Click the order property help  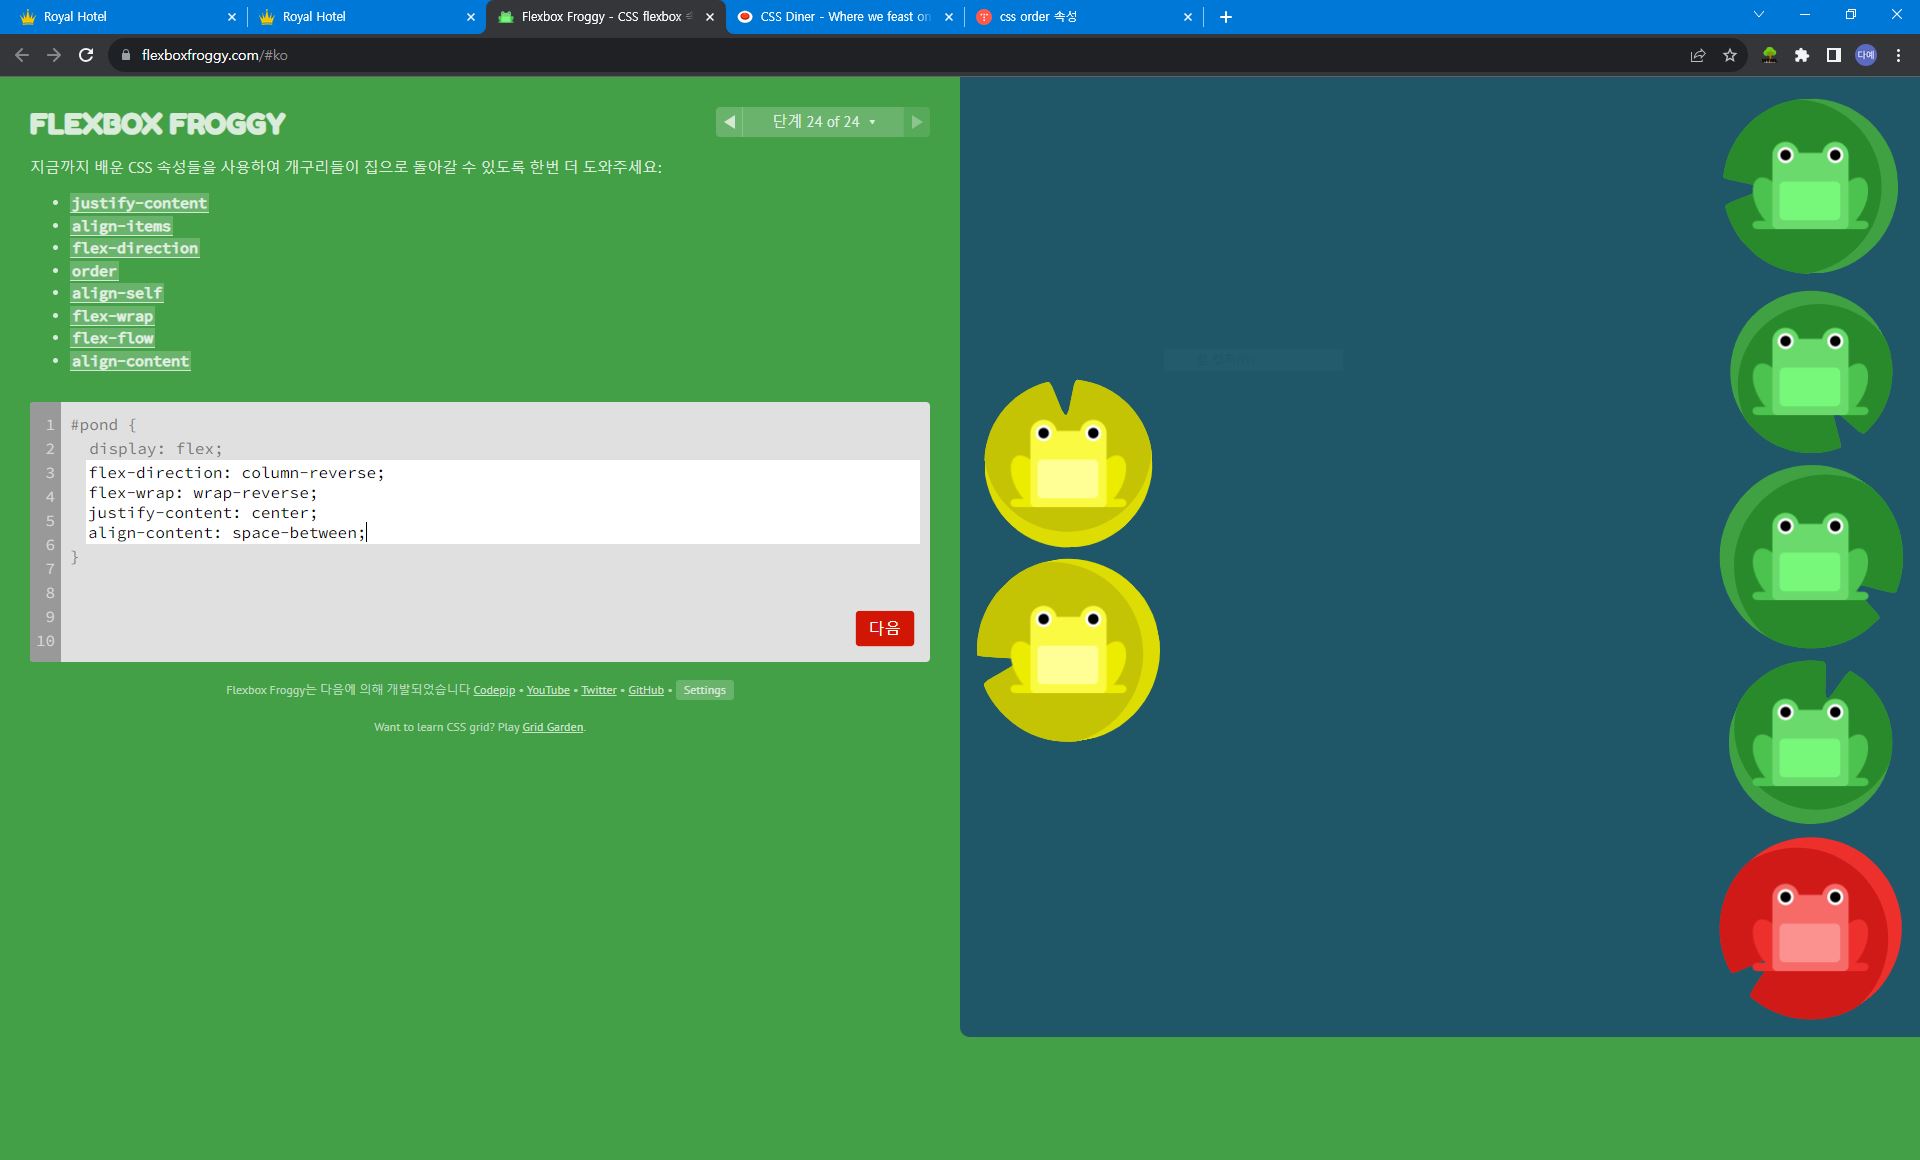click(x=94, y=271)
